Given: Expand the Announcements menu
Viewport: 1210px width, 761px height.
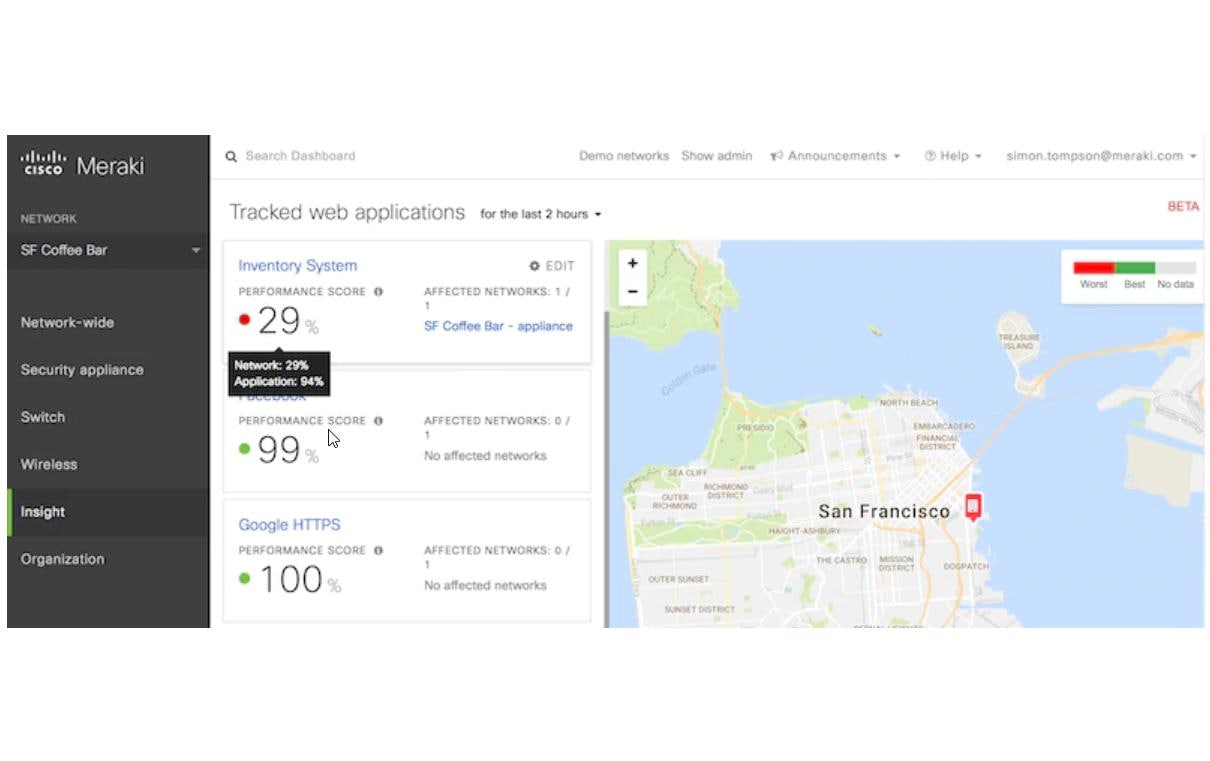Looking at the screenshot, I should click(x=836, y=156).
